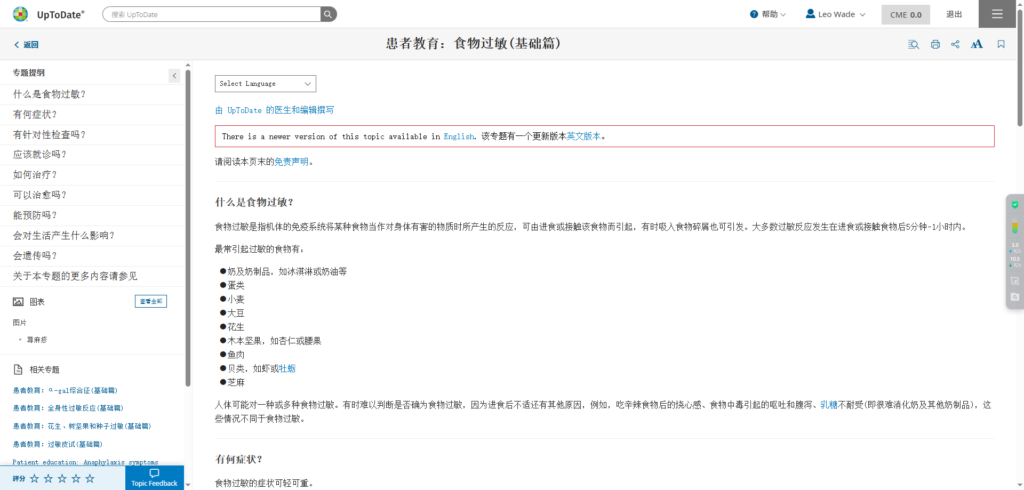
Task: Open the find-in-topic search icon
Action: coord(914,44)
